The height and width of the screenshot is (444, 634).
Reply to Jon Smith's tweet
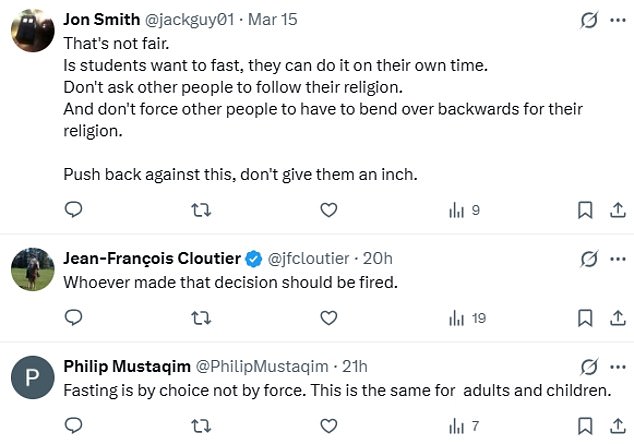tap(73, 210)
